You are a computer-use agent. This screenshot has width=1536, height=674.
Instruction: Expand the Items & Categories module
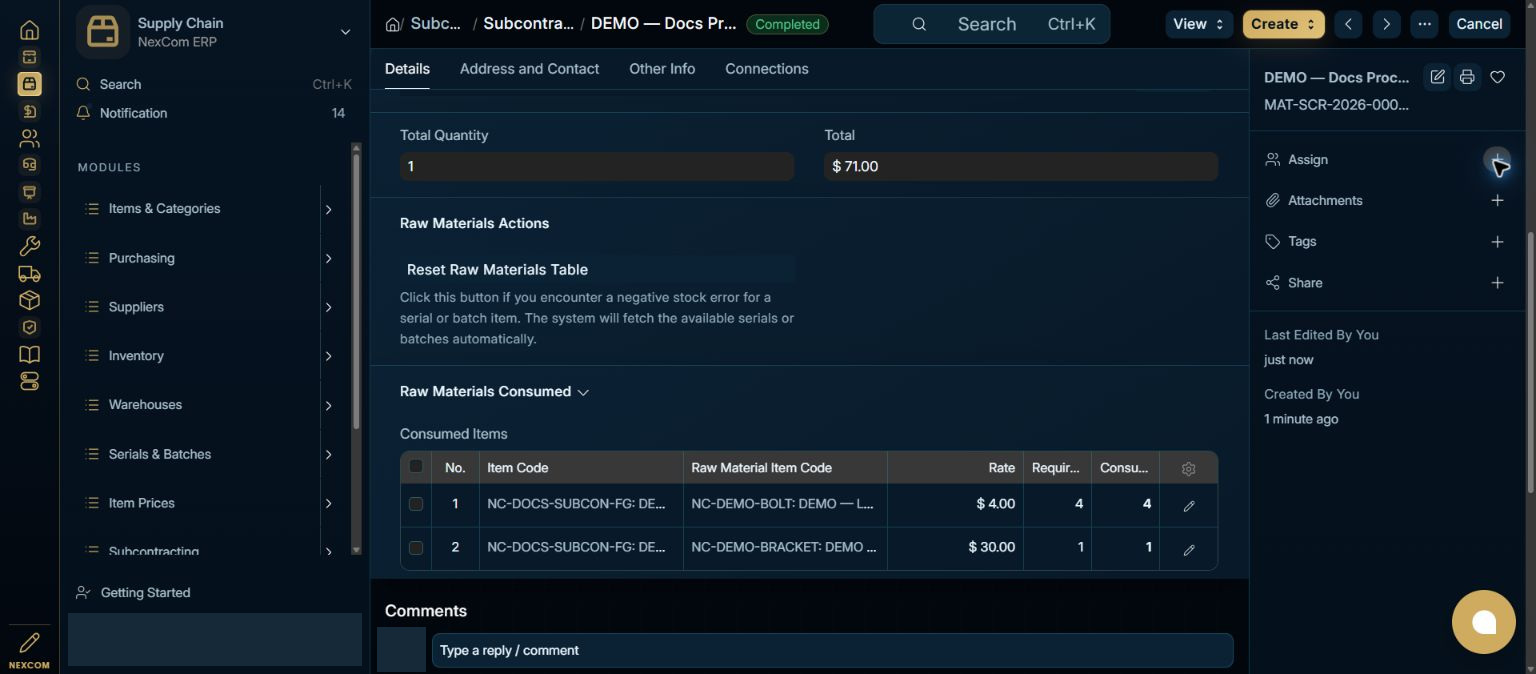[328, 209]
